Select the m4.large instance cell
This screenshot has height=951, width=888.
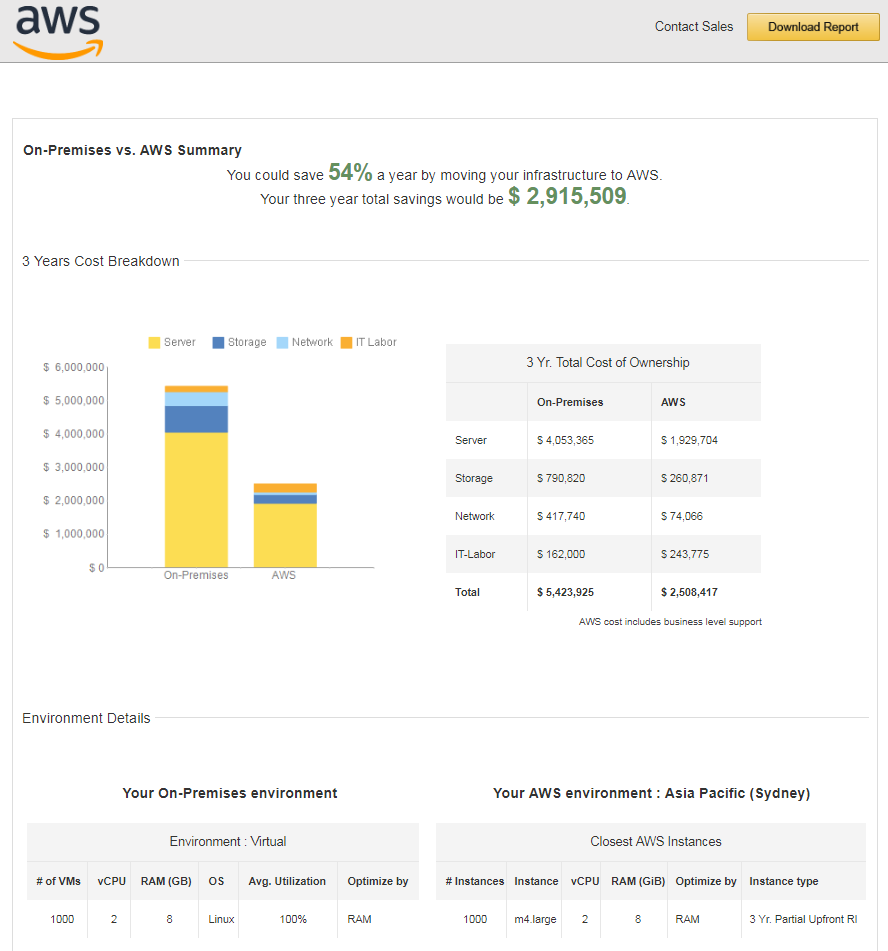coord(535,919)
